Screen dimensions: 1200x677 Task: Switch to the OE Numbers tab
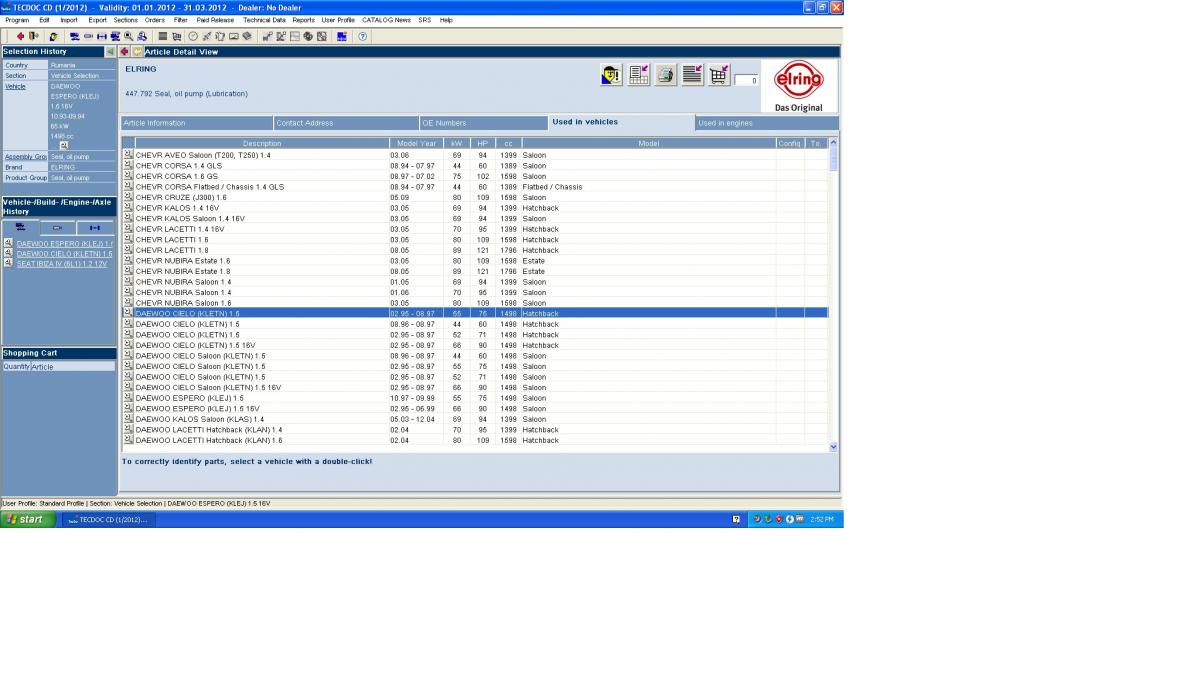(x=483, y=123)
